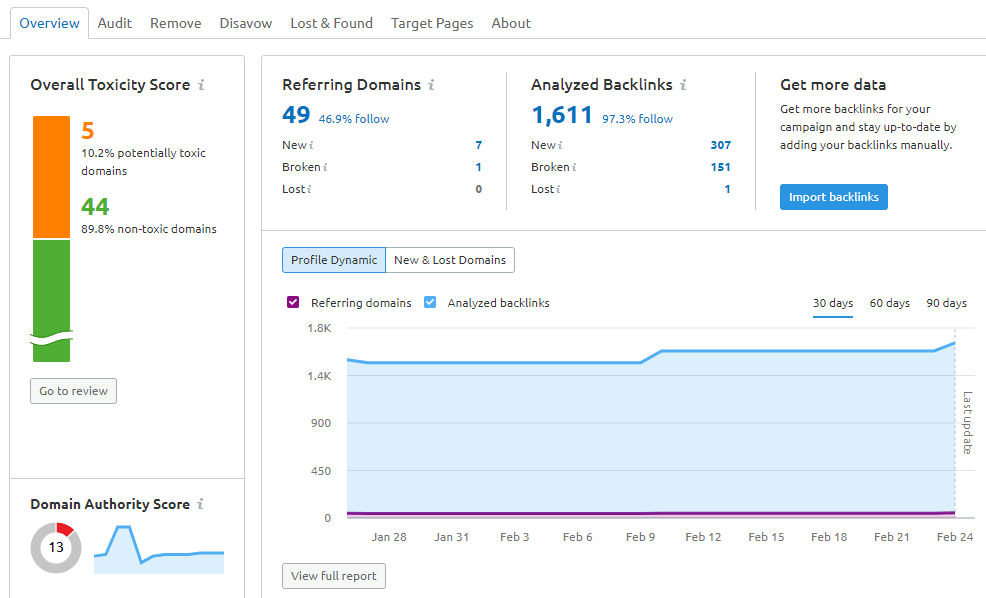Open info icon beside Referring Domains heading

point(431,84)
